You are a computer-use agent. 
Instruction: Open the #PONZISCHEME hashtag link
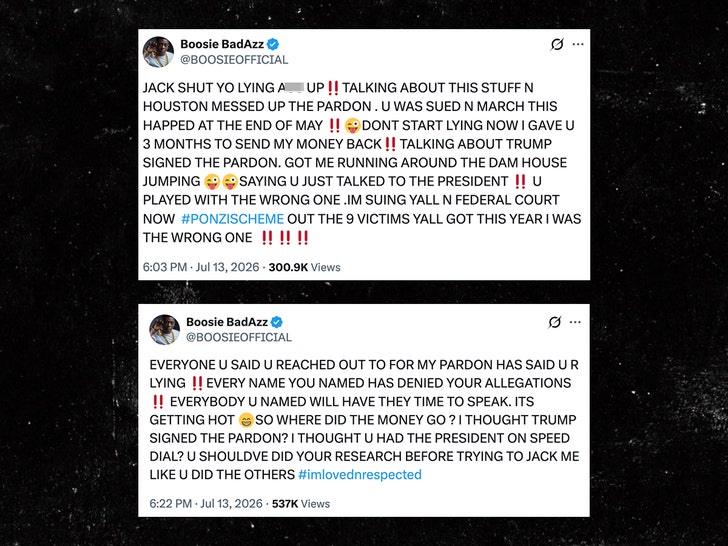pyautogui.click(x=232, y=219)
